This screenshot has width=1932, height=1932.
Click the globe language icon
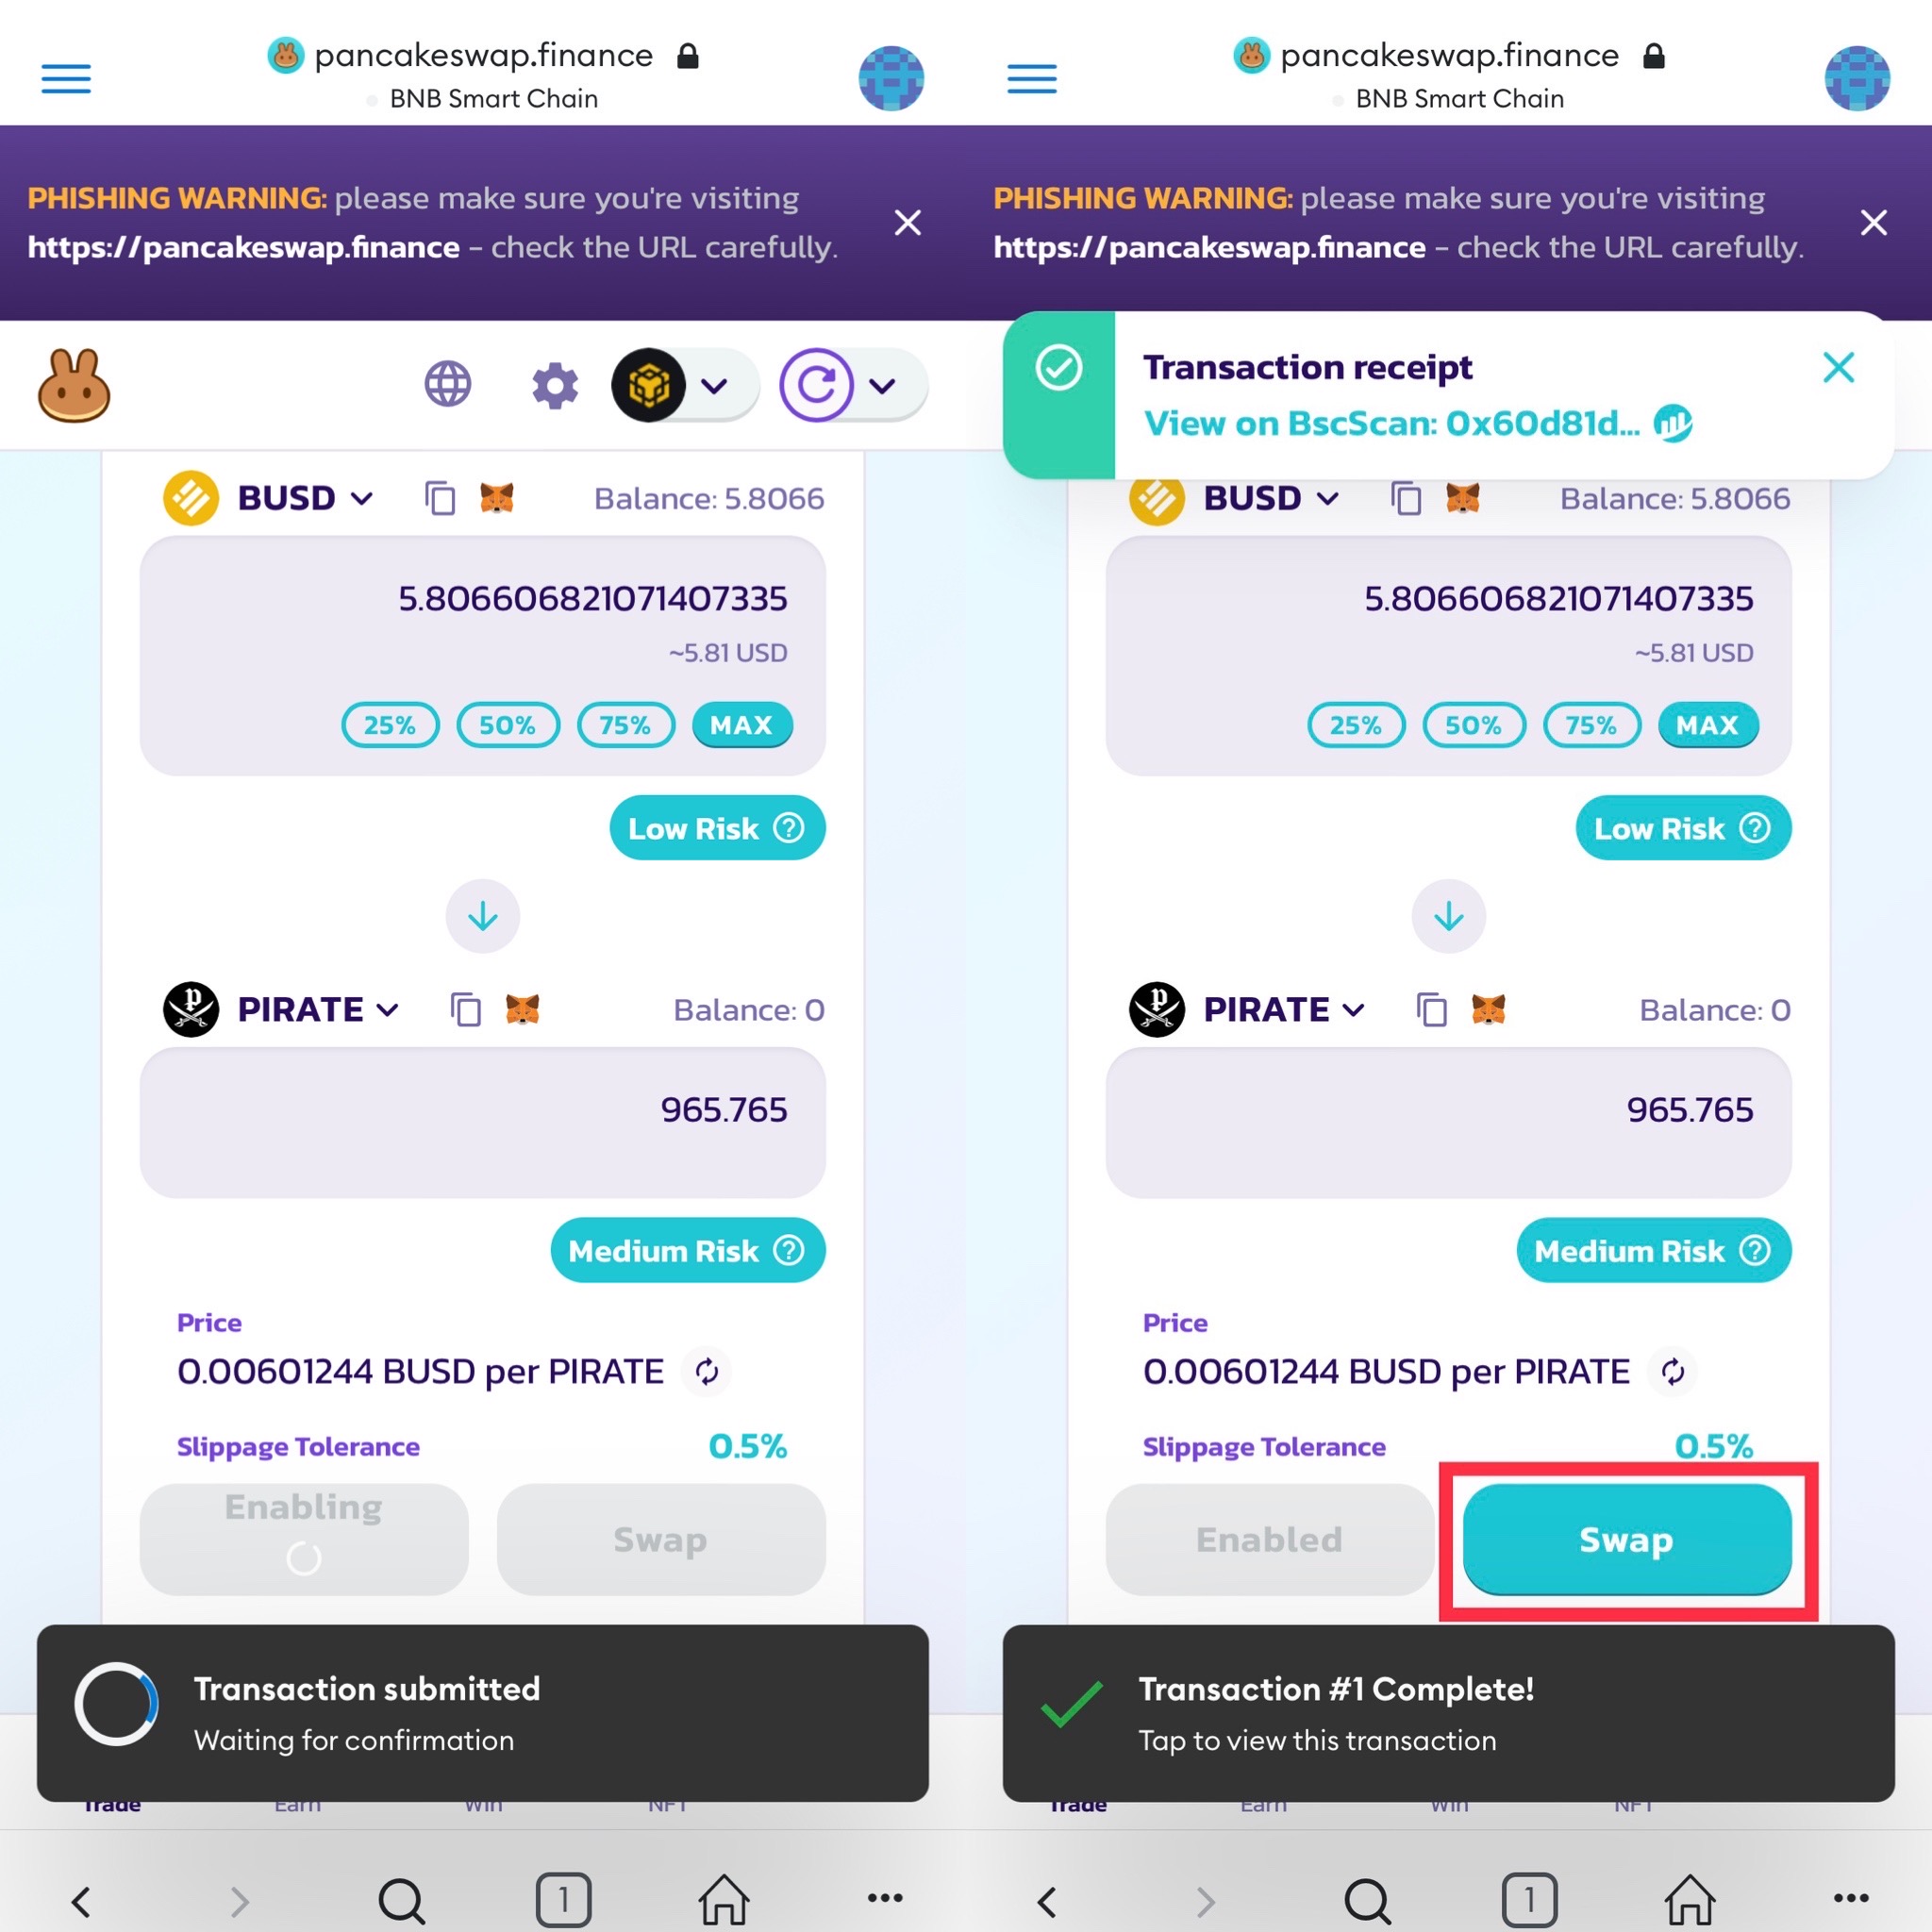point(447,384)
